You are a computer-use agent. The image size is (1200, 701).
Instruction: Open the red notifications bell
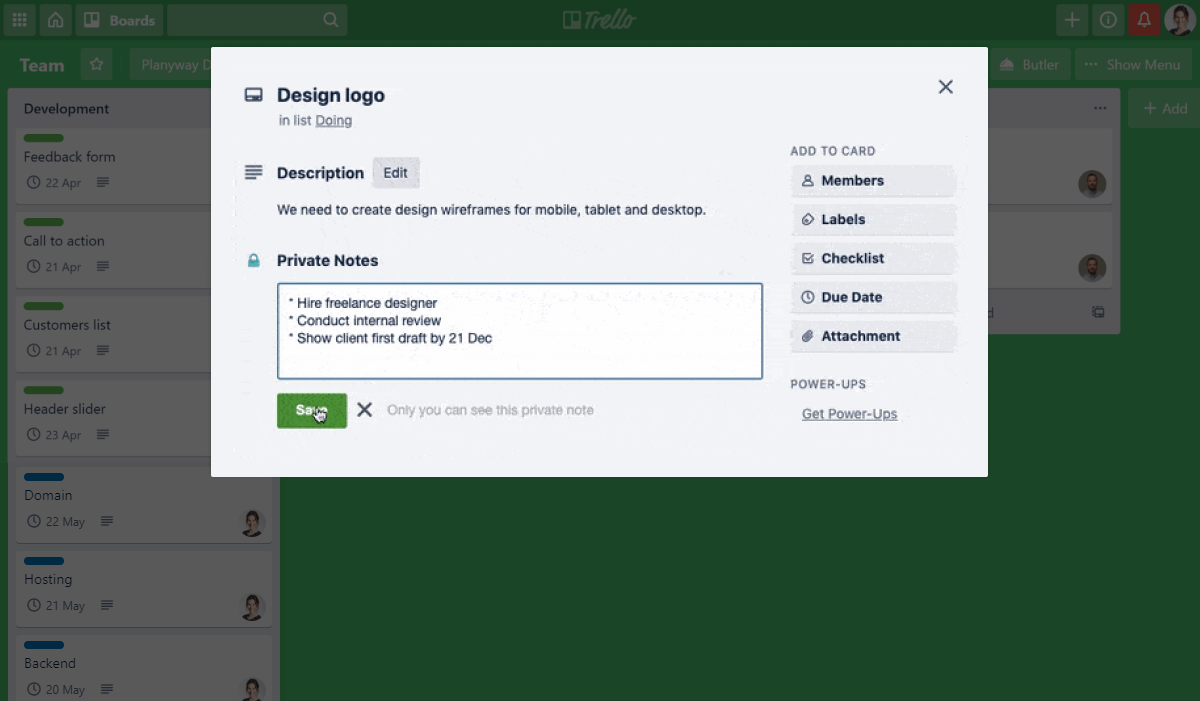(x=1144, y=20)
